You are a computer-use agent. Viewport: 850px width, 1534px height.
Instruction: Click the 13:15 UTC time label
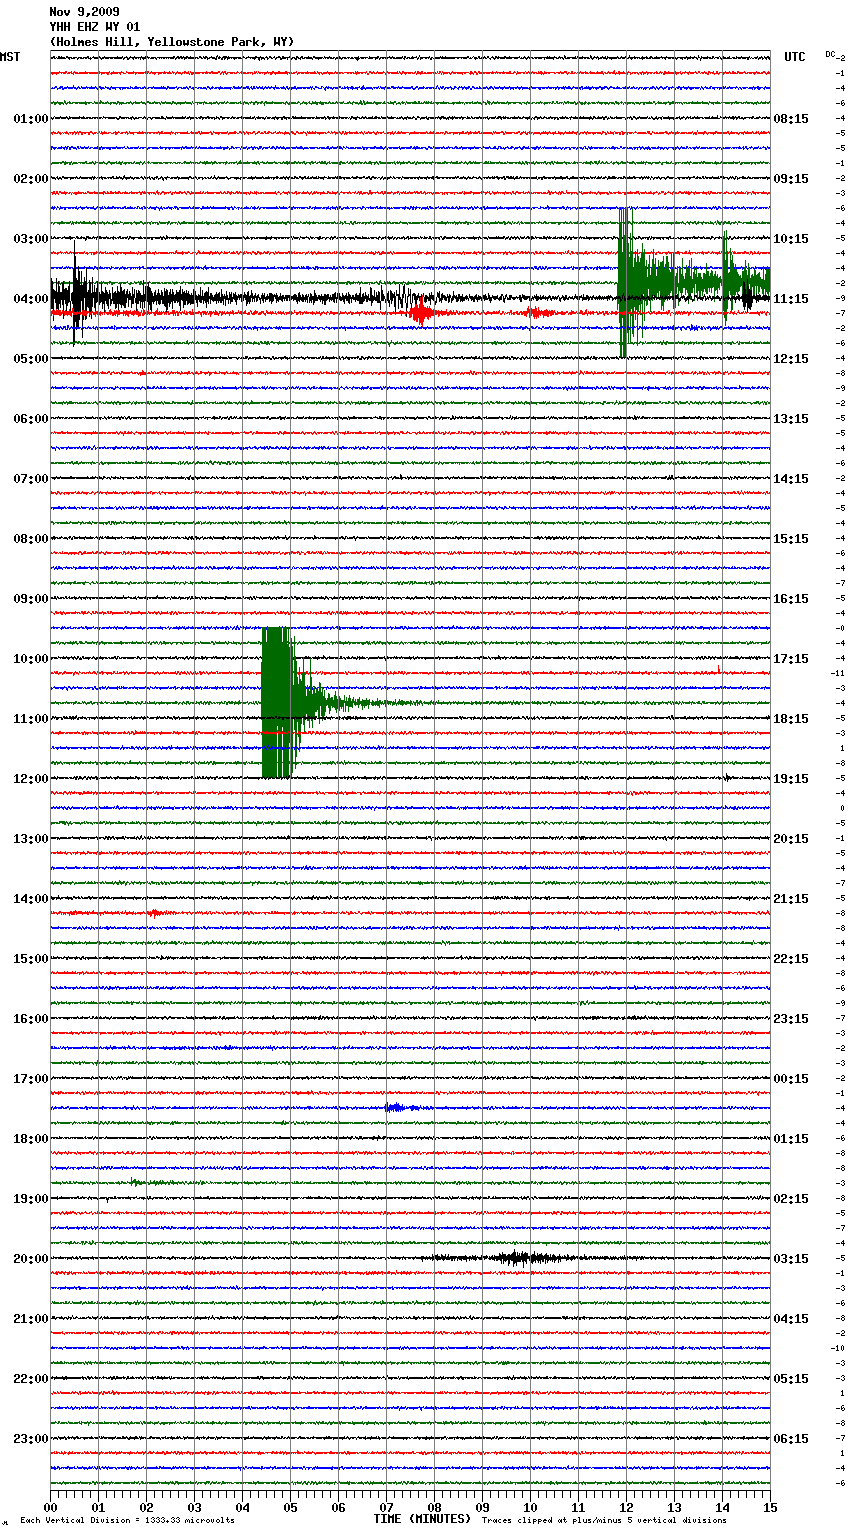pos(791,419)
